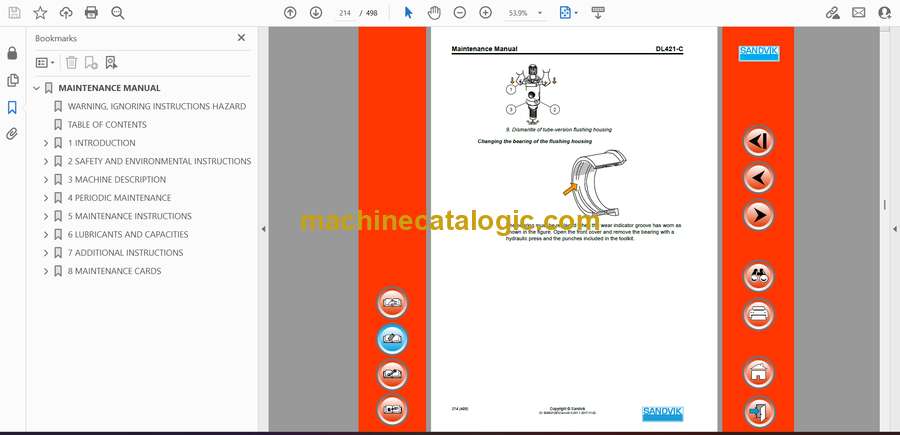Click the Save file icon
The width and height of the screenshot is (900, 435).
pos(14,13)
